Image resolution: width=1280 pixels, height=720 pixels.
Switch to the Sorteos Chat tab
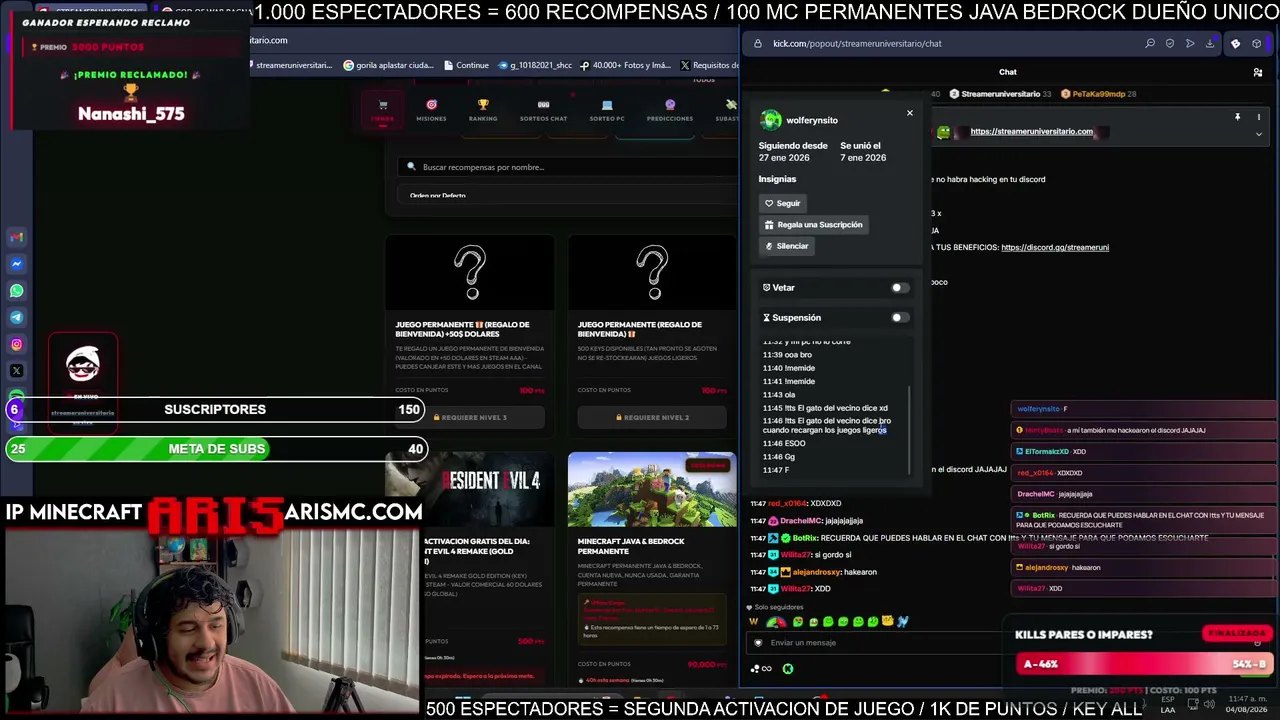coord(543,110)
